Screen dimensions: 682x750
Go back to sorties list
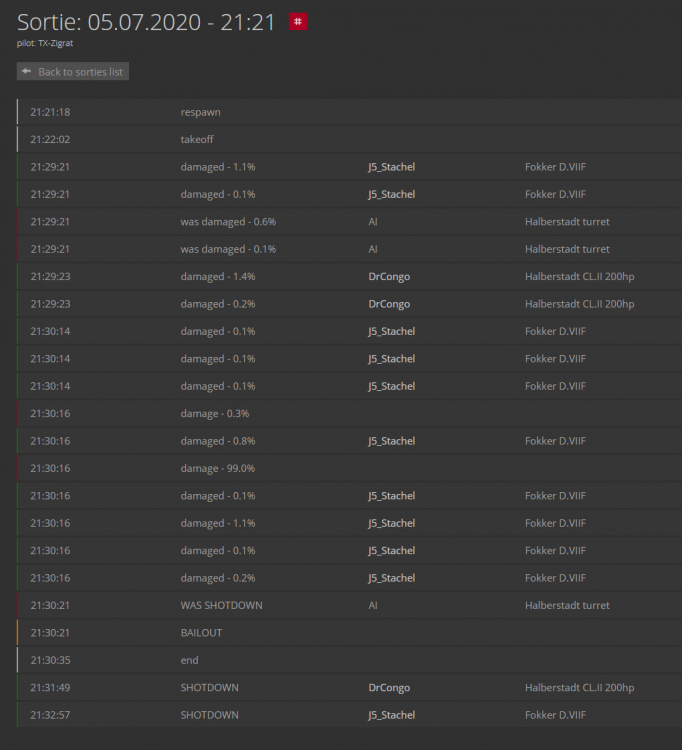tap(73, 72)
